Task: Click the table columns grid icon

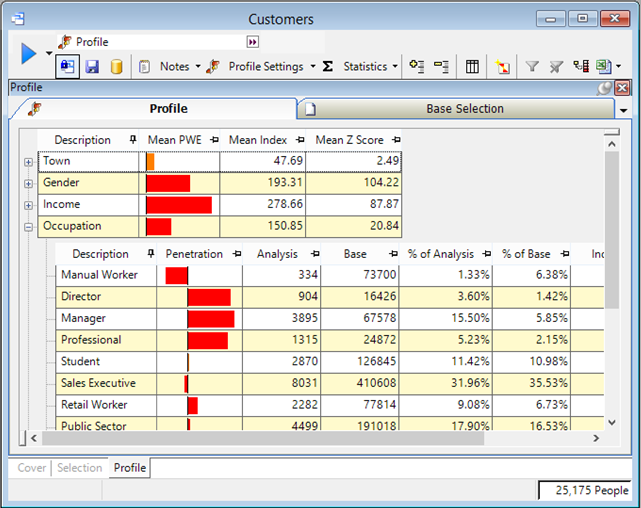Action: pos(473,67)
